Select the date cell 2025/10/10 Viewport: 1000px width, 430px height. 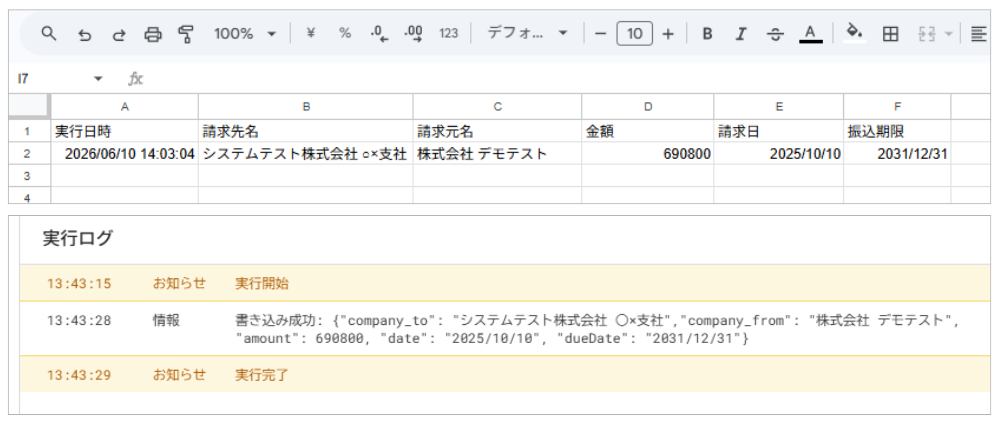pos(779,153)
